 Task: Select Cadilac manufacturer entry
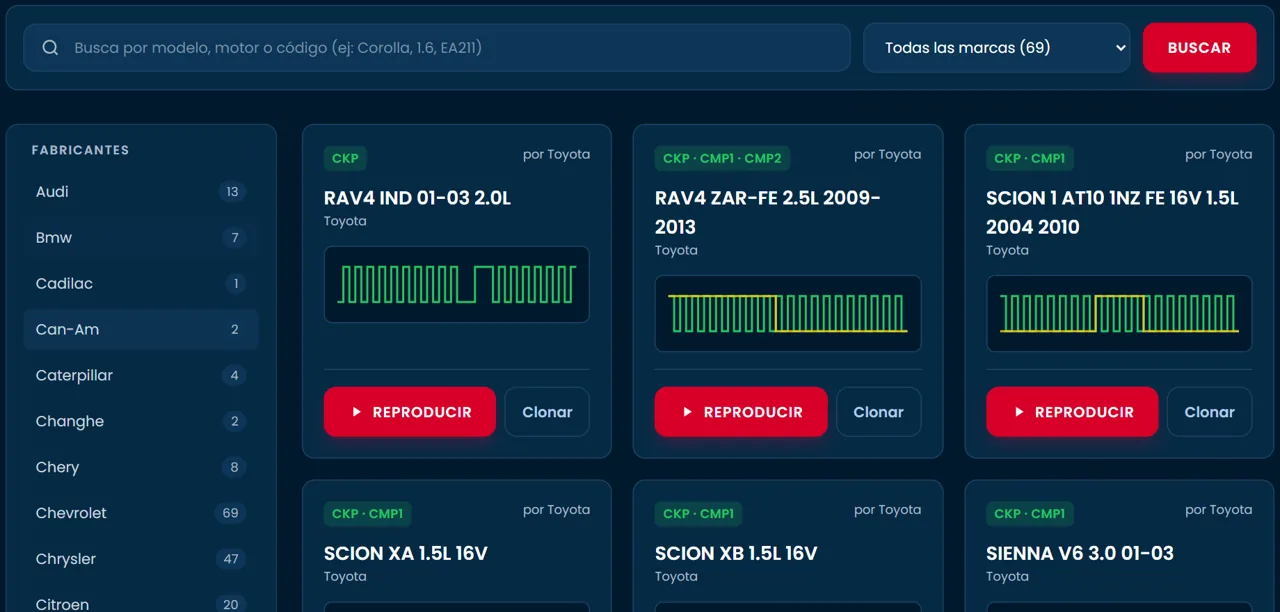[x=141, y=284]
